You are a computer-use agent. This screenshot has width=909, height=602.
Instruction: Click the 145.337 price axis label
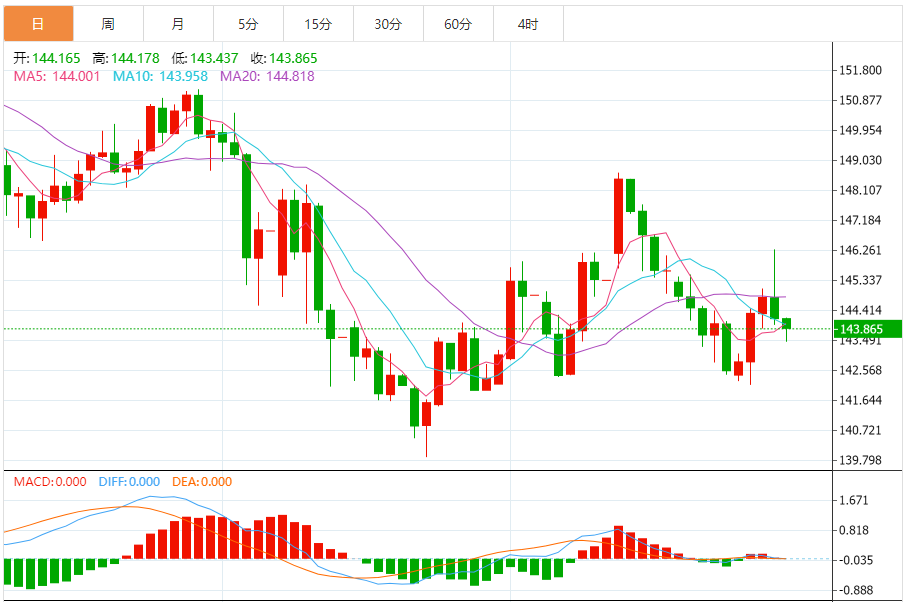click(860, 280)
